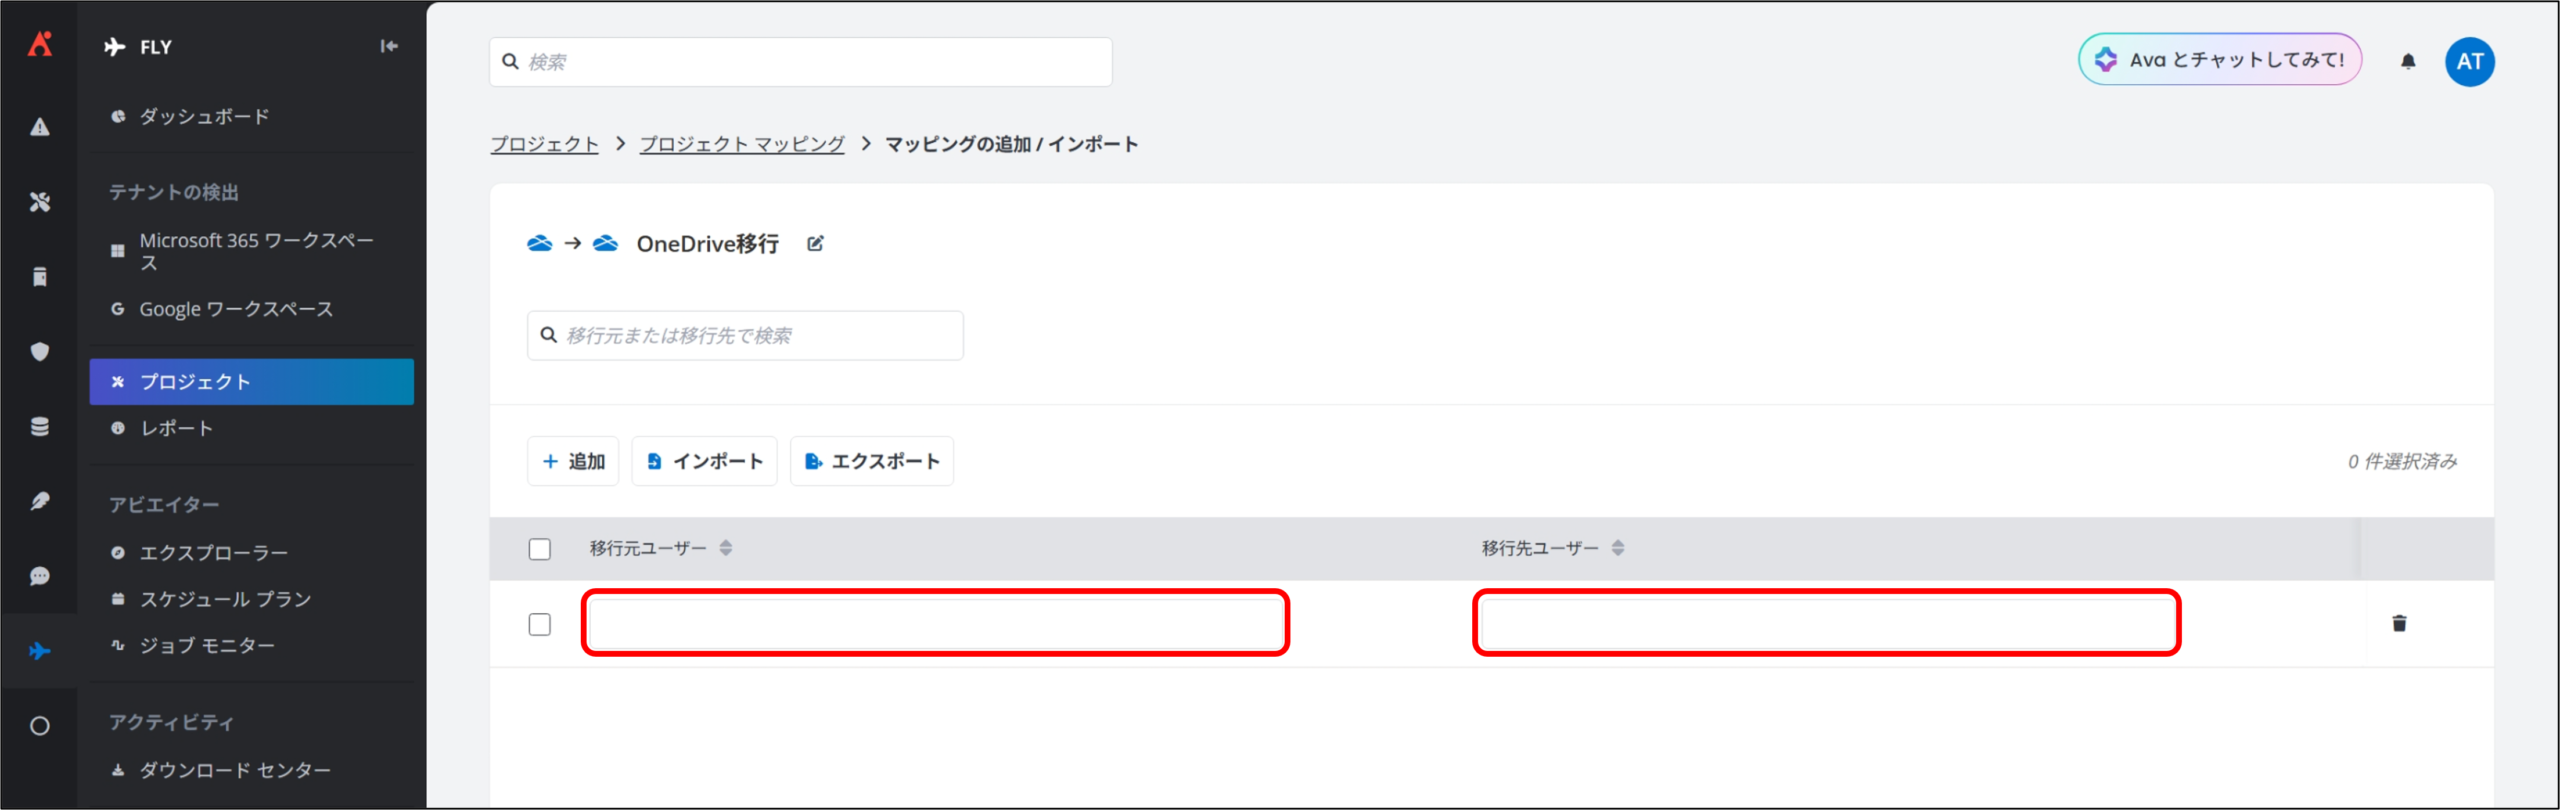This screenshot has height=810, width=2560.
Task: Go to プロジェクト マッピング breadcrumb link
Action: pyautogui.click(x=742, y=144)
